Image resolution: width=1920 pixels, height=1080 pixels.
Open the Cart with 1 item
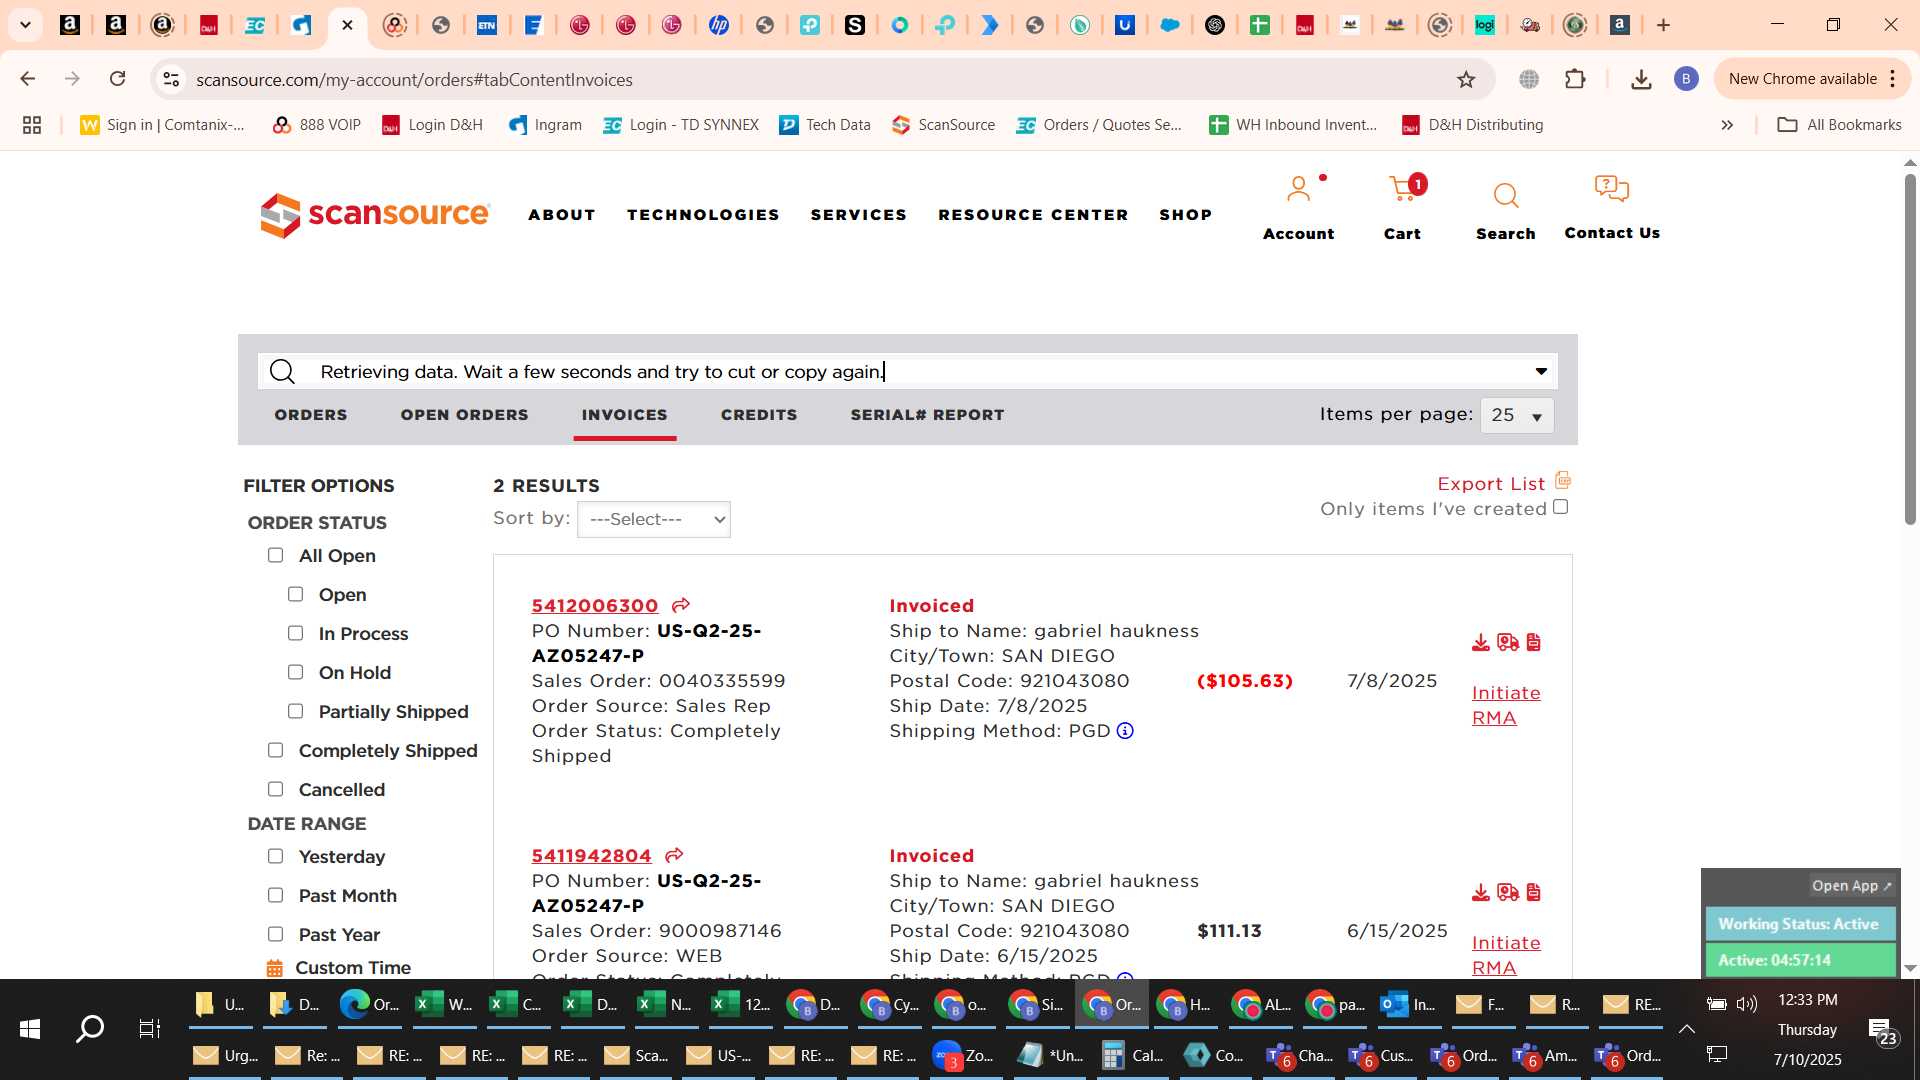(1403, 189)
